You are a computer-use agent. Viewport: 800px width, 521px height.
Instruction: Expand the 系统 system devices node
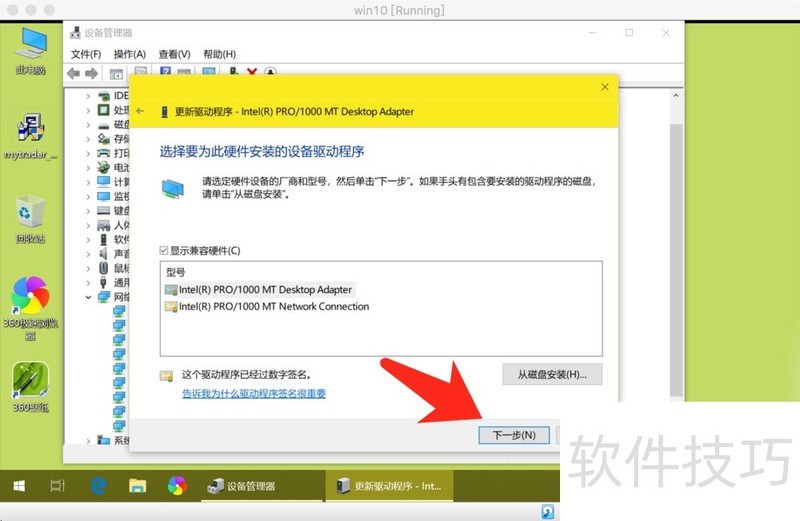[x=88, y=440]
